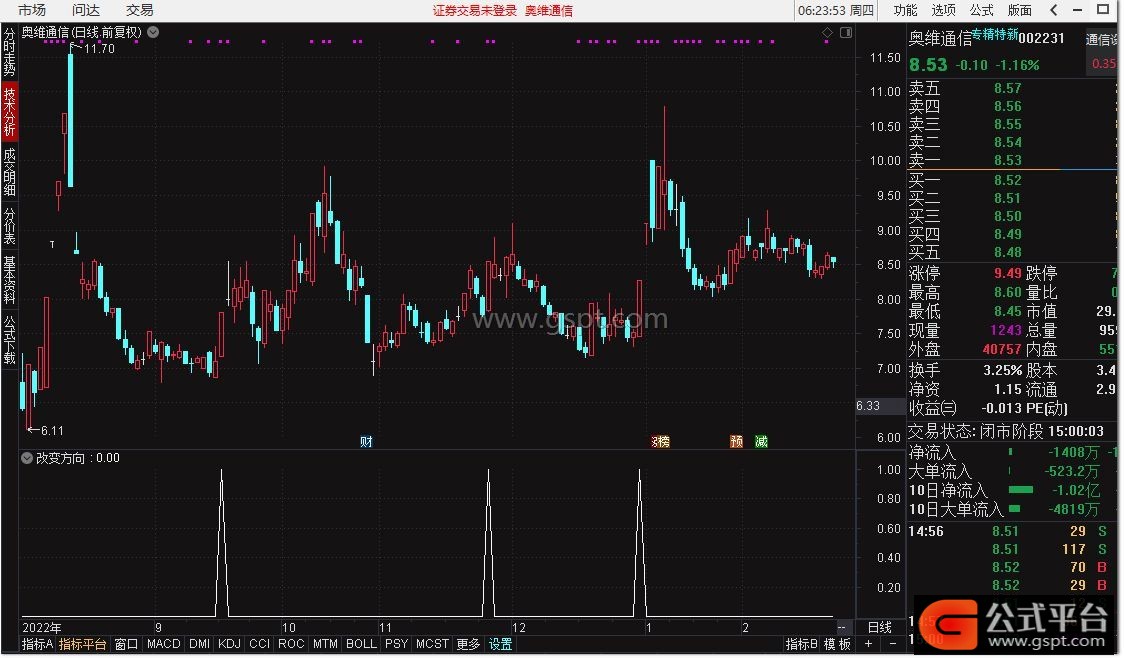Screen dimensions: 1124x658
Task: Click the minus zoom-out button at bottom
Action: tap(893, 644)
